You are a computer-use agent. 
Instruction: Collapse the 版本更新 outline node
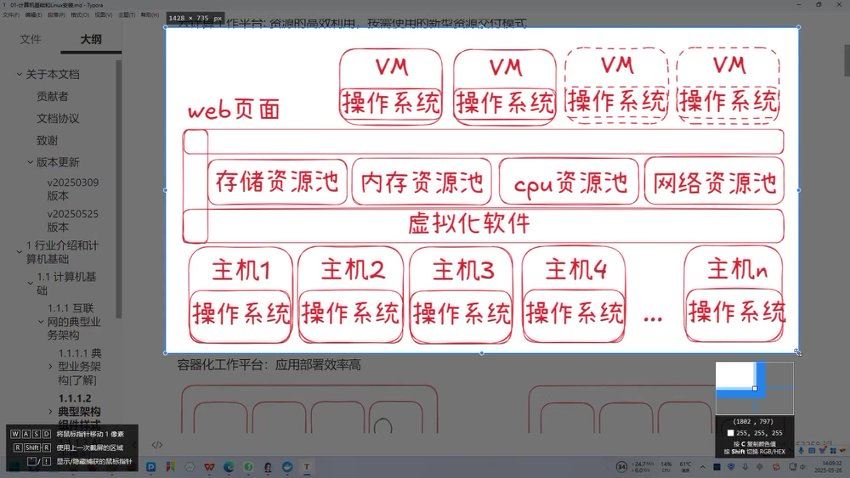coord(30,162)
